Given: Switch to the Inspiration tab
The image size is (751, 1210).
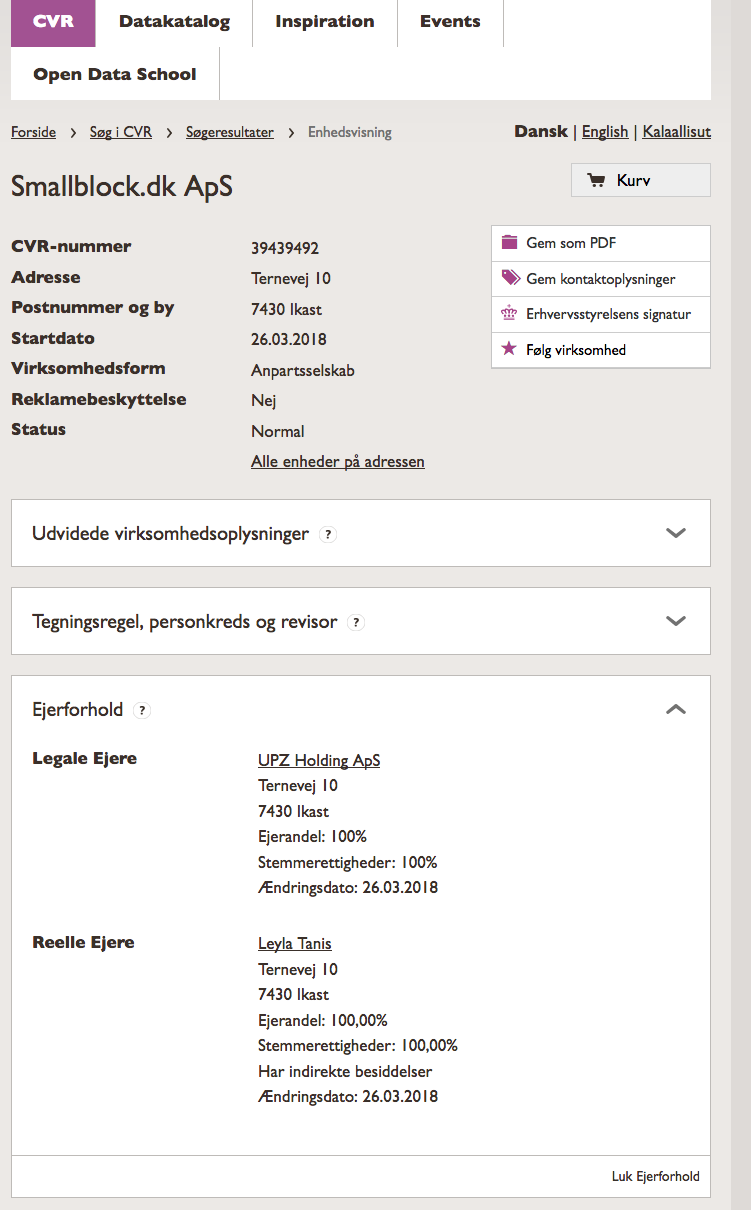Looking at the screenshot, I should point(325,23).
